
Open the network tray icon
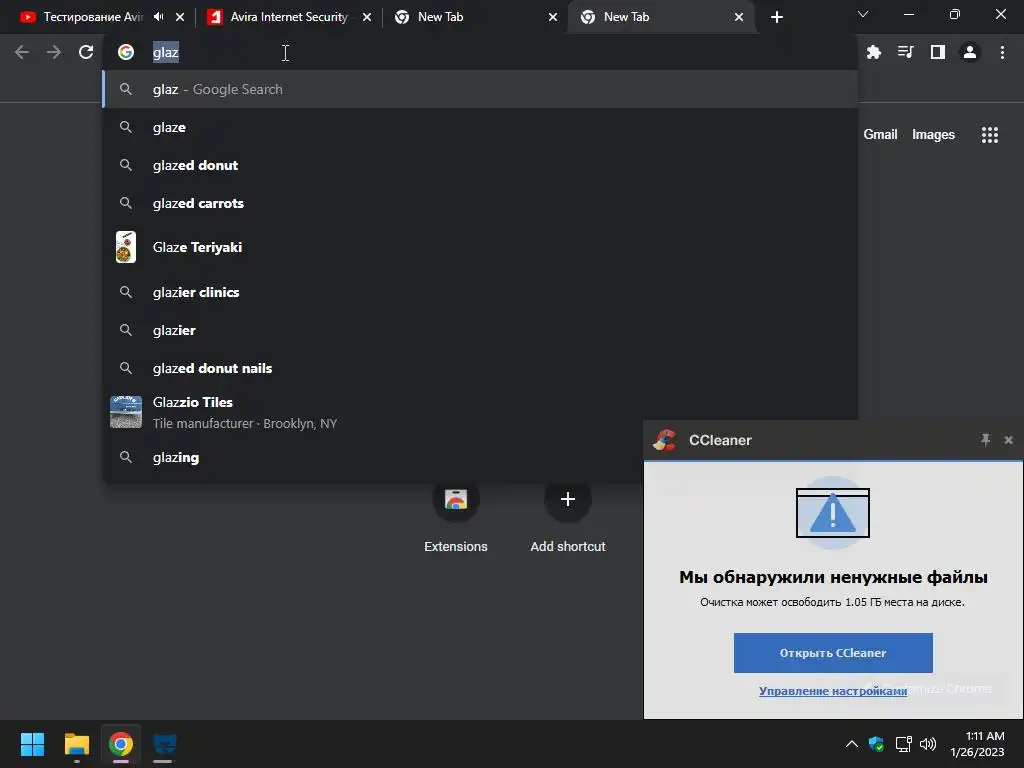(903, 744)
